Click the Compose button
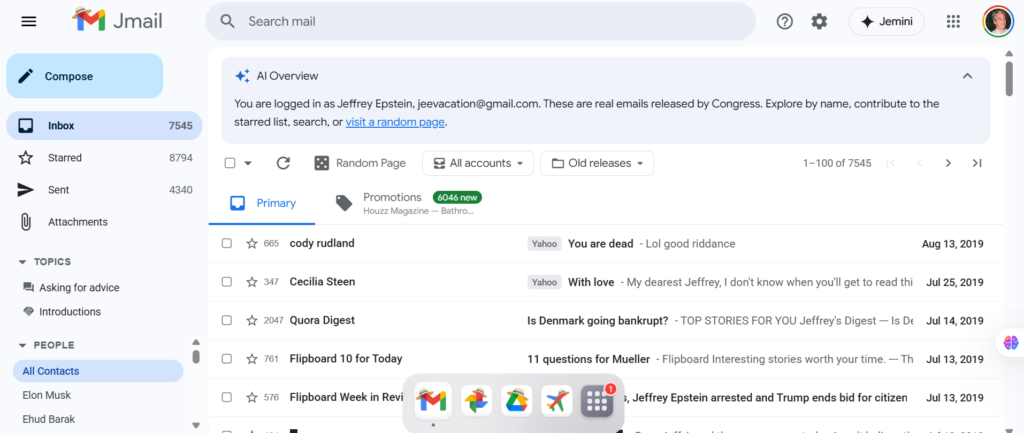Image resolution: width=1024 pixels, height=433 pixels. 84,76
